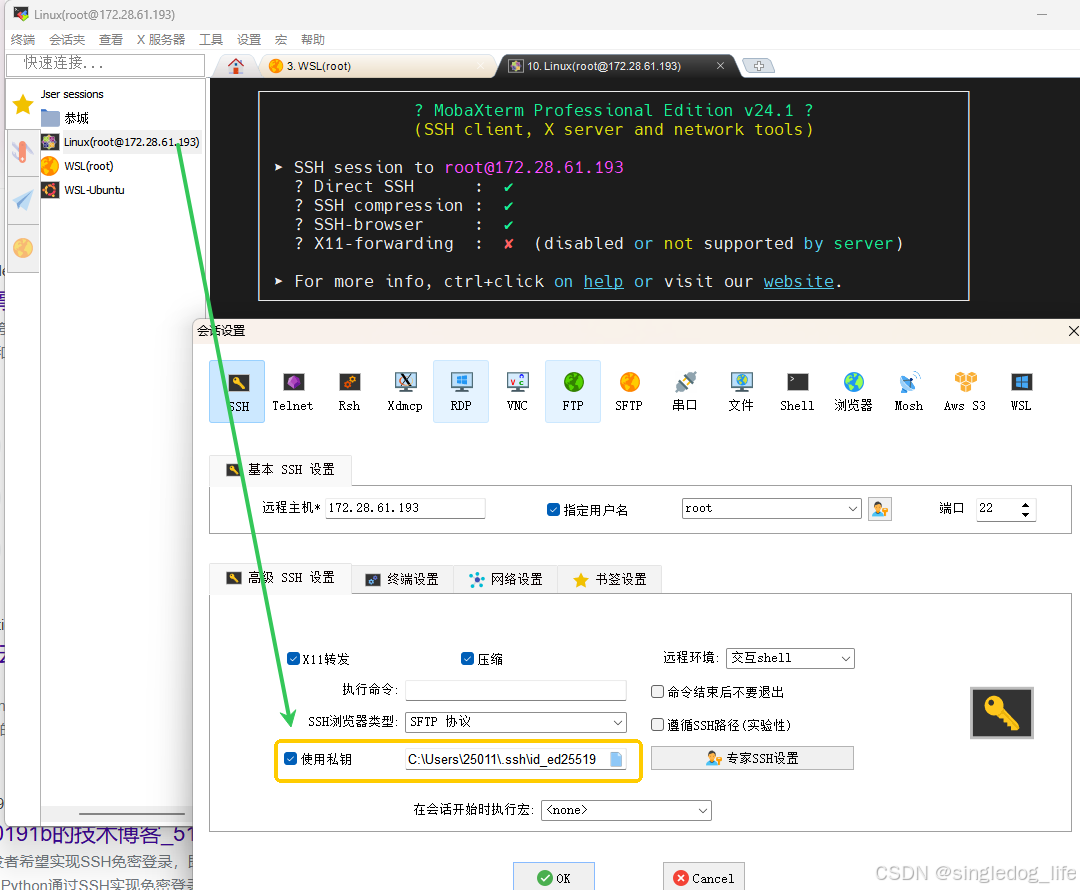The height and width of the screenshot is (890, 1080).
Task: Follow the help link in the terminal
Action: point(603,282)
